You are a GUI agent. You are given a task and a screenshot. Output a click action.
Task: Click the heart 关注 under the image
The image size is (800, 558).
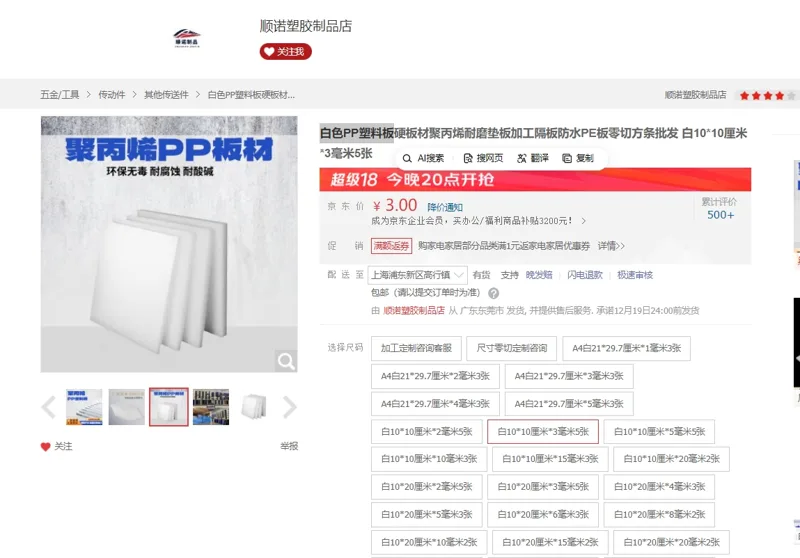(57, 446)
